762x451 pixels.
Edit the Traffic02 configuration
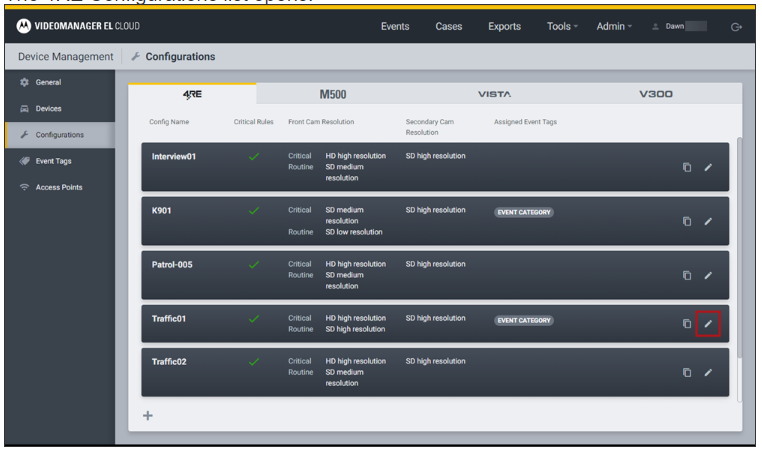[708, 372]
